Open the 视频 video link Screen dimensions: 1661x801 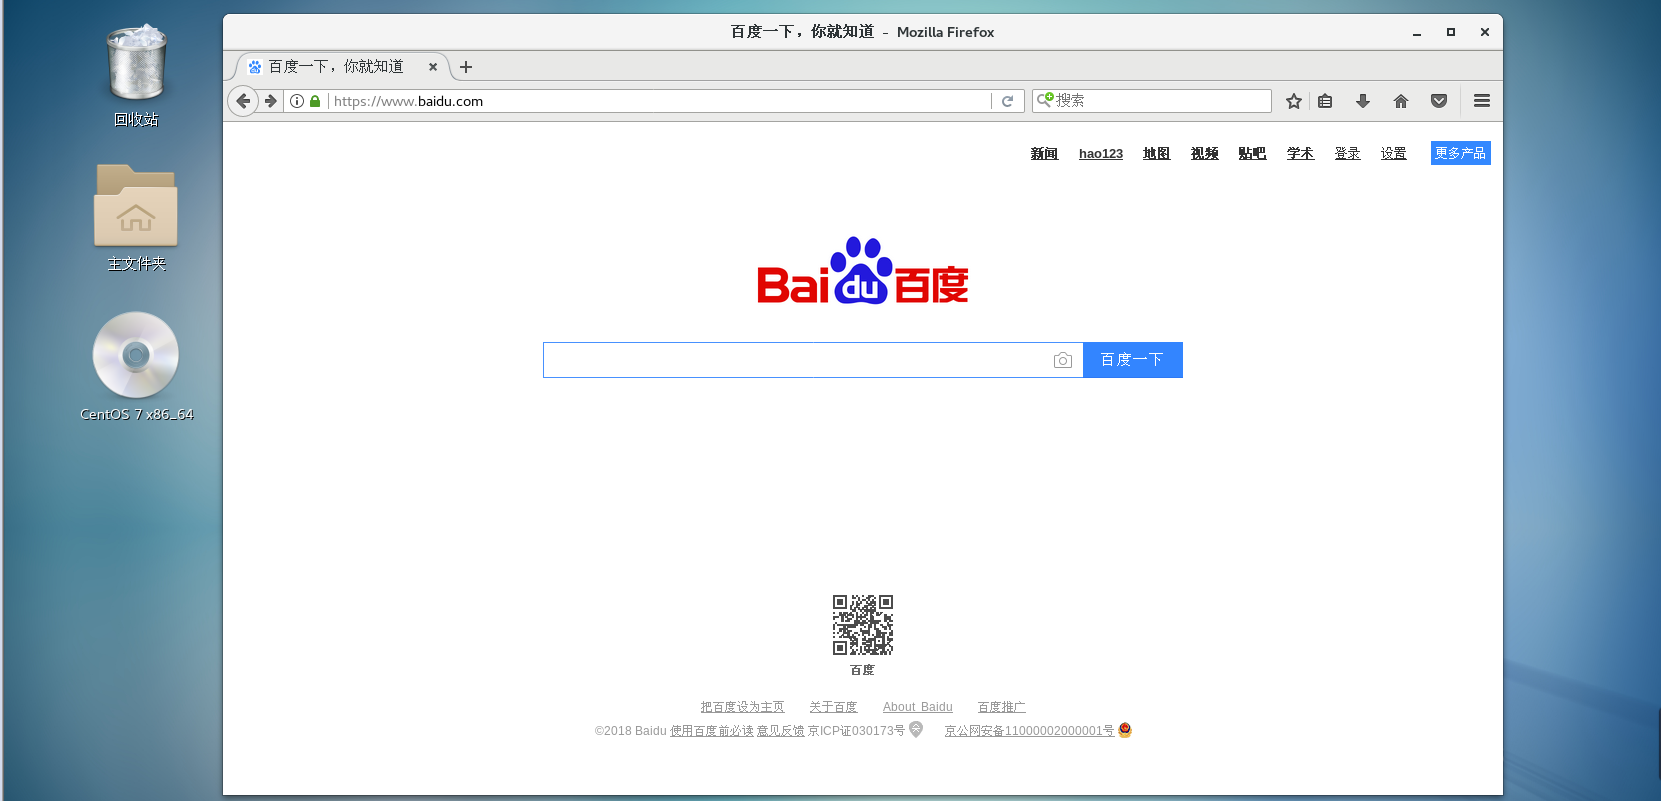pyautogui.click(x=1204, y=153)
